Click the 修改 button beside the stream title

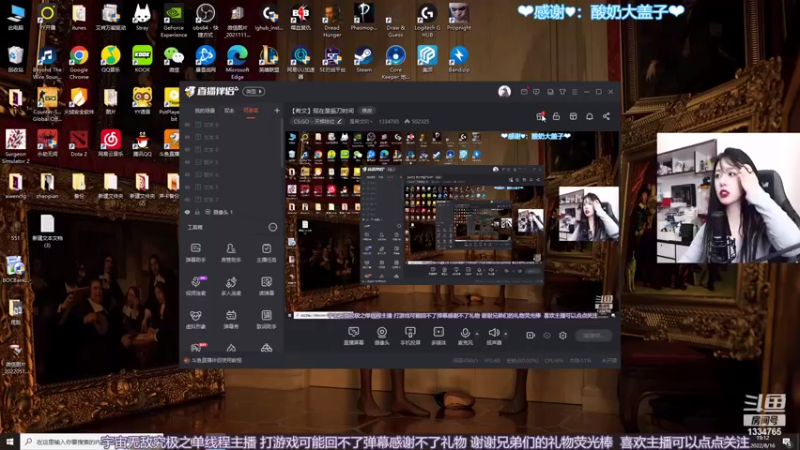coord(367,111)
